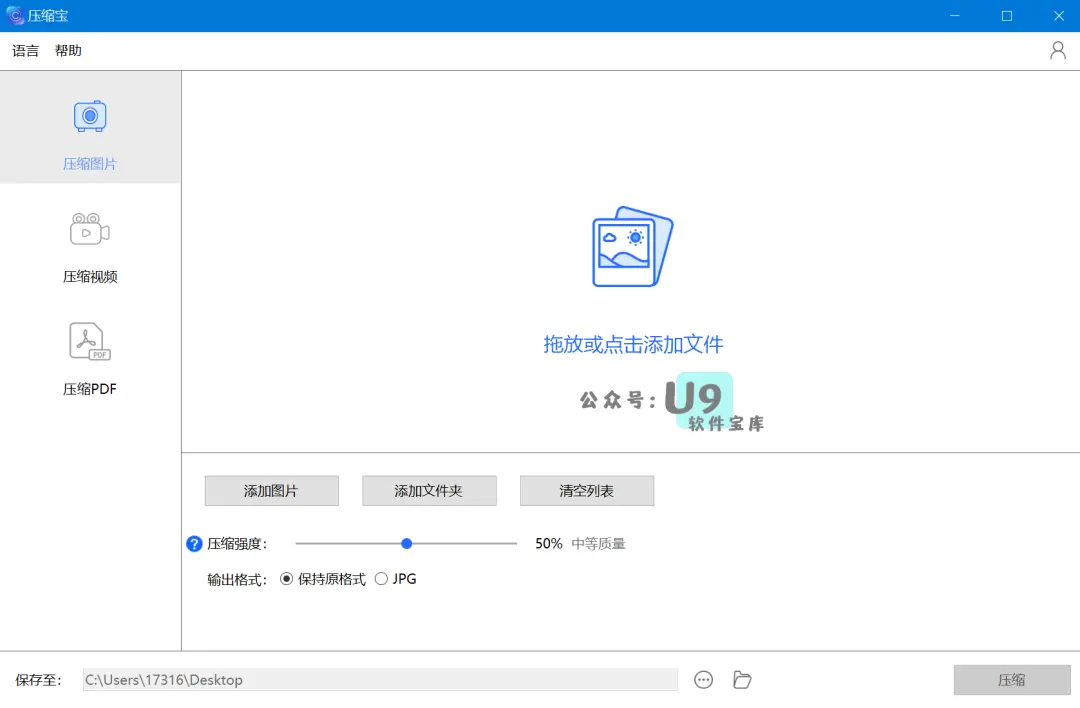Click the blue help question mark icon
The width and height of the screenshot is (1080, 708).
pyautogui.click(x=194, y=544)
